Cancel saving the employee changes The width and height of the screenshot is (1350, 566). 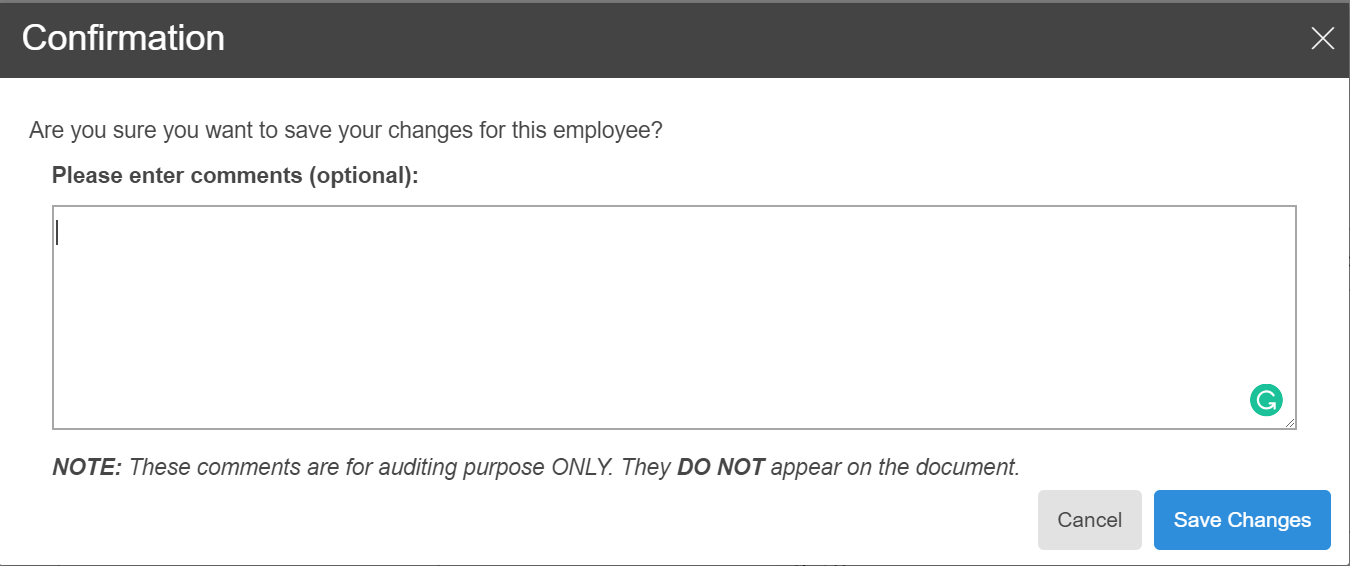point(1089,520)
